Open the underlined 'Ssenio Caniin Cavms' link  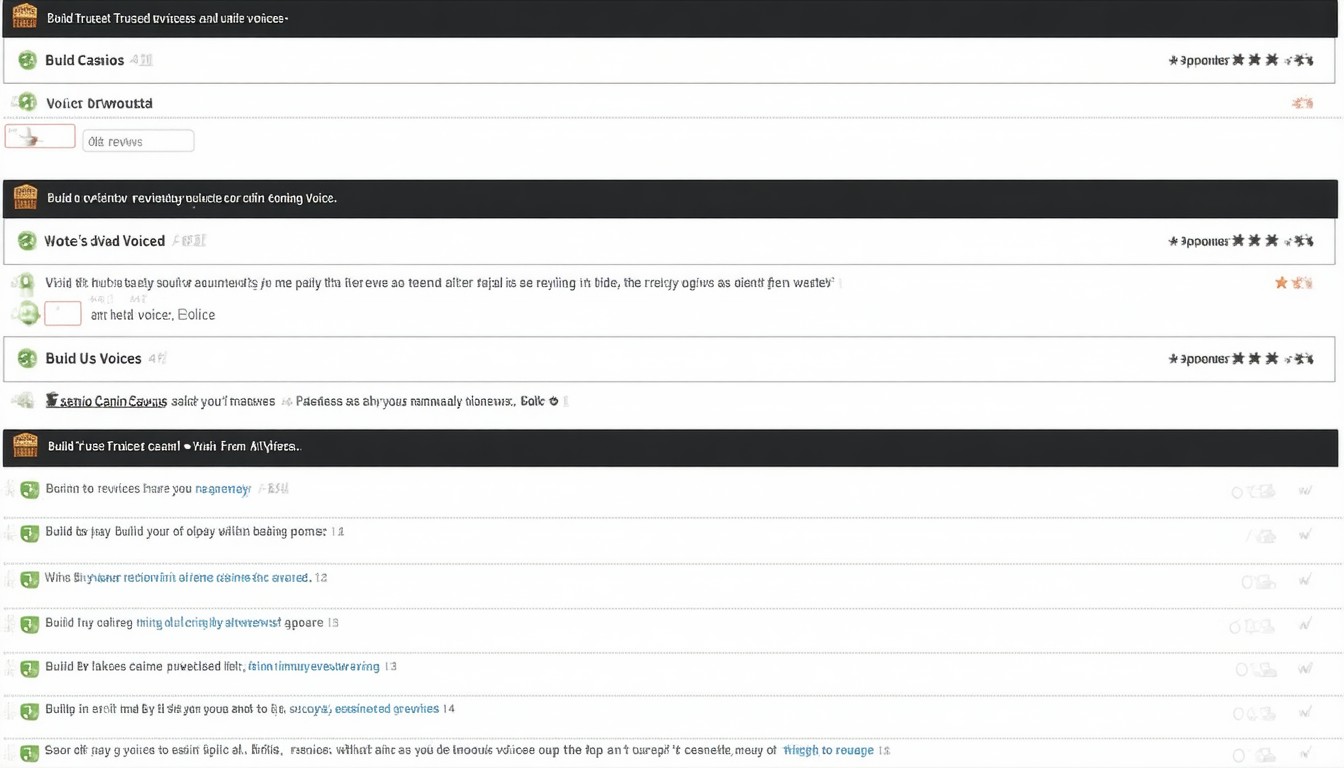(x=106, y=401)
